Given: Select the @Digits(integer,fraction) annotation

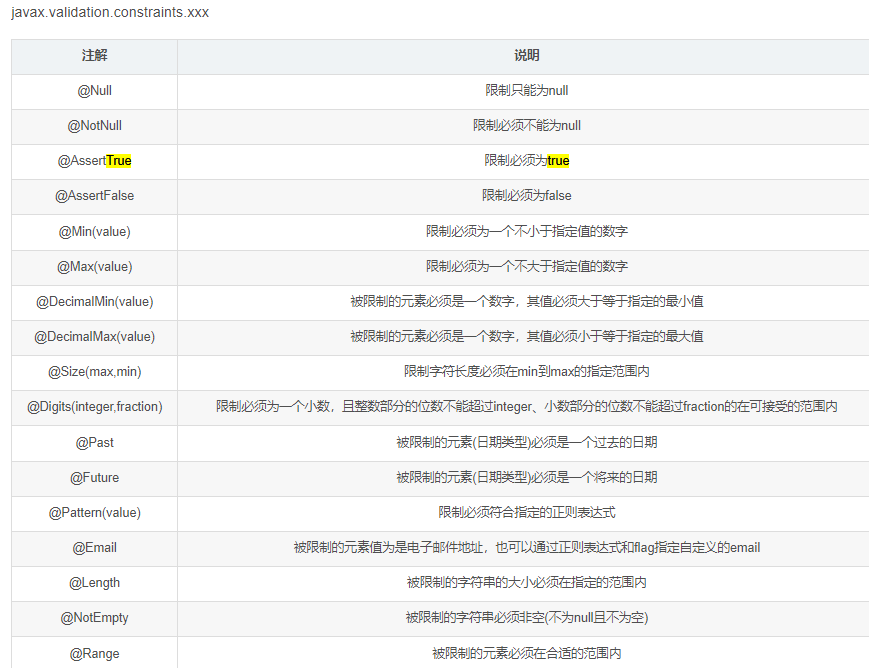Looking at the screenshot, I should point(94,407).
